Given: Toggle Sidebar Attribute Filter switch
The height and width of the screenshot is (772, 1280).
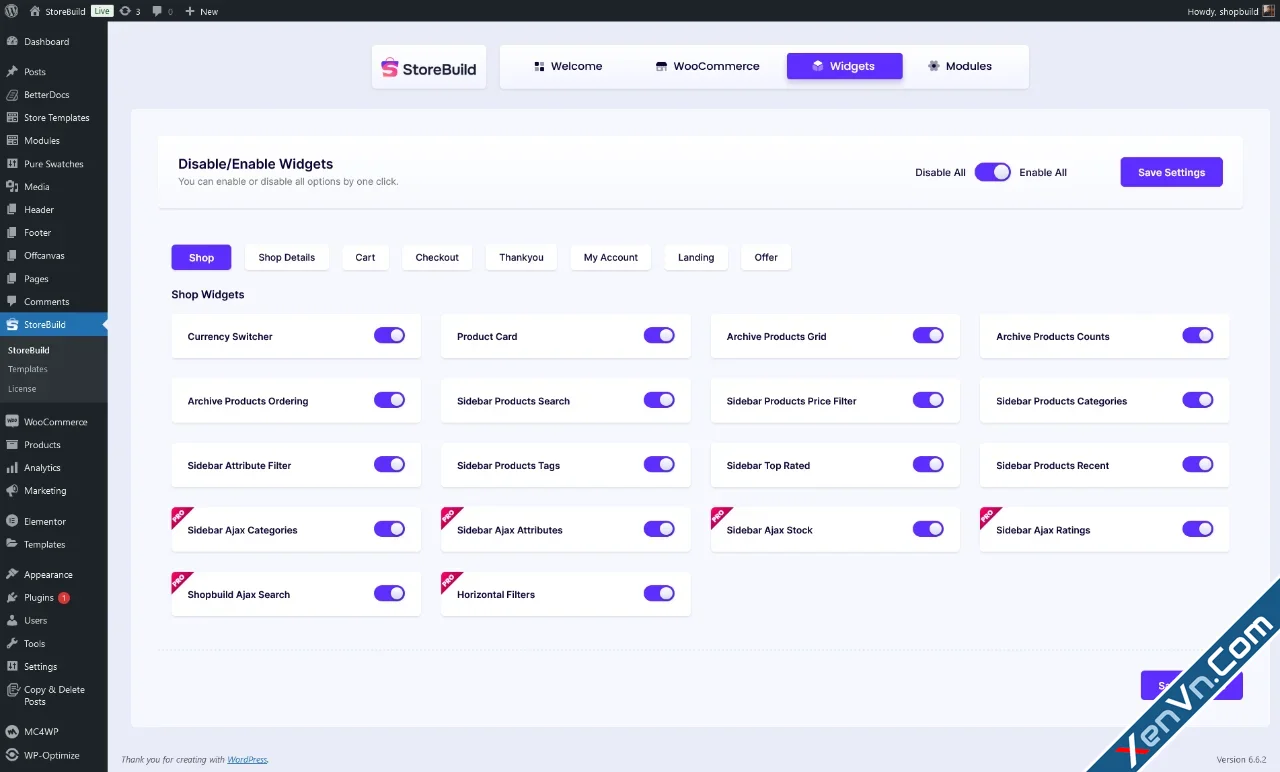Looking at the screenshot, I should (x=389, y=465).
